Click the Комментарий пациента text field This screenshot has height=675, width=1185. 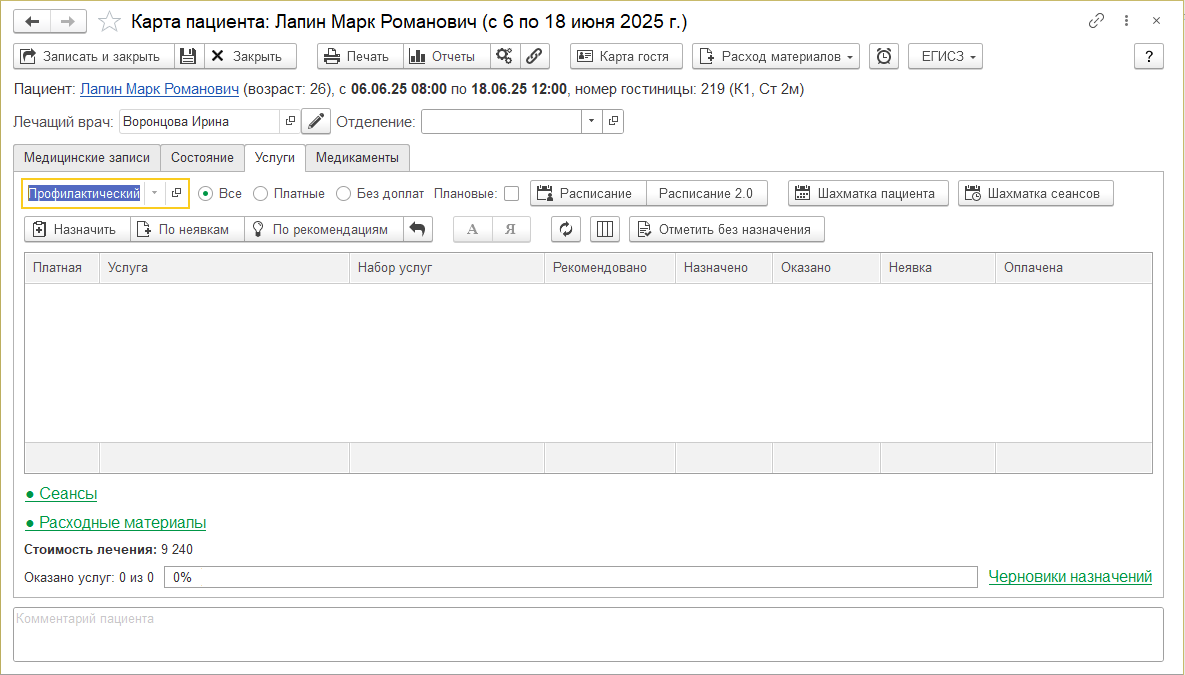[x=588, y=635]
